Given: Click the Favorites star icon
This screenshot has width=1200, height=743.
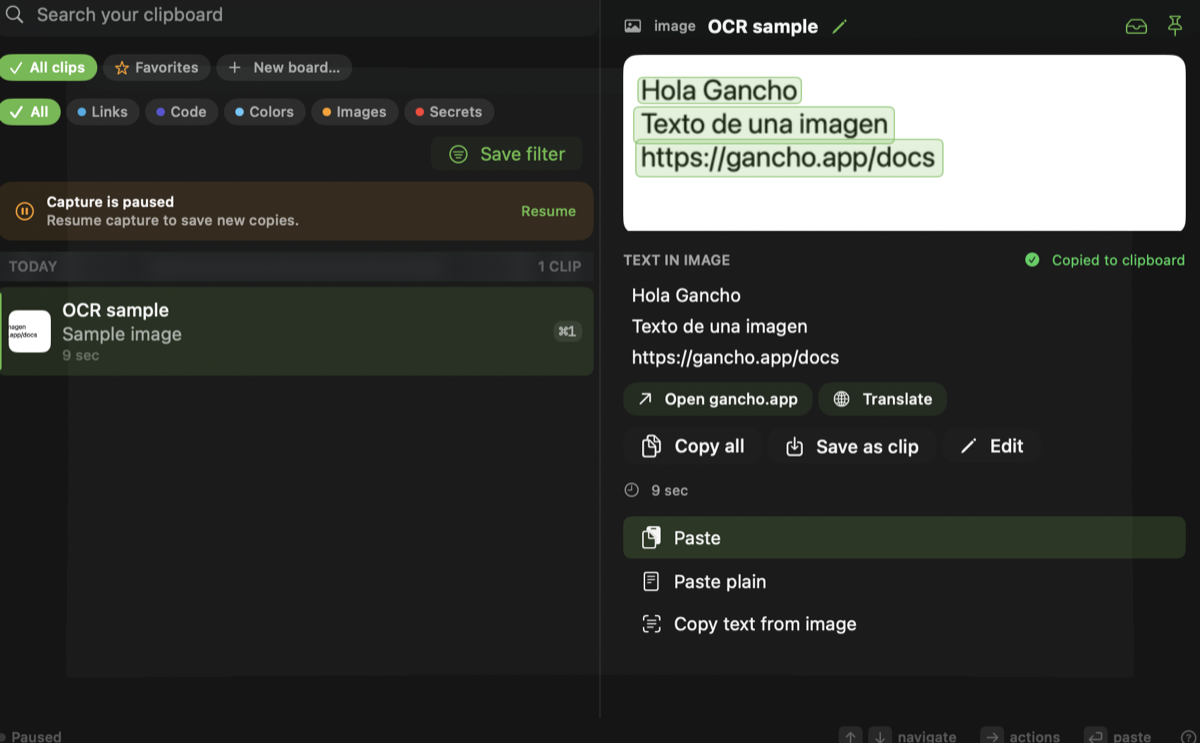Looking at the screenshot, I should point(122,68).
